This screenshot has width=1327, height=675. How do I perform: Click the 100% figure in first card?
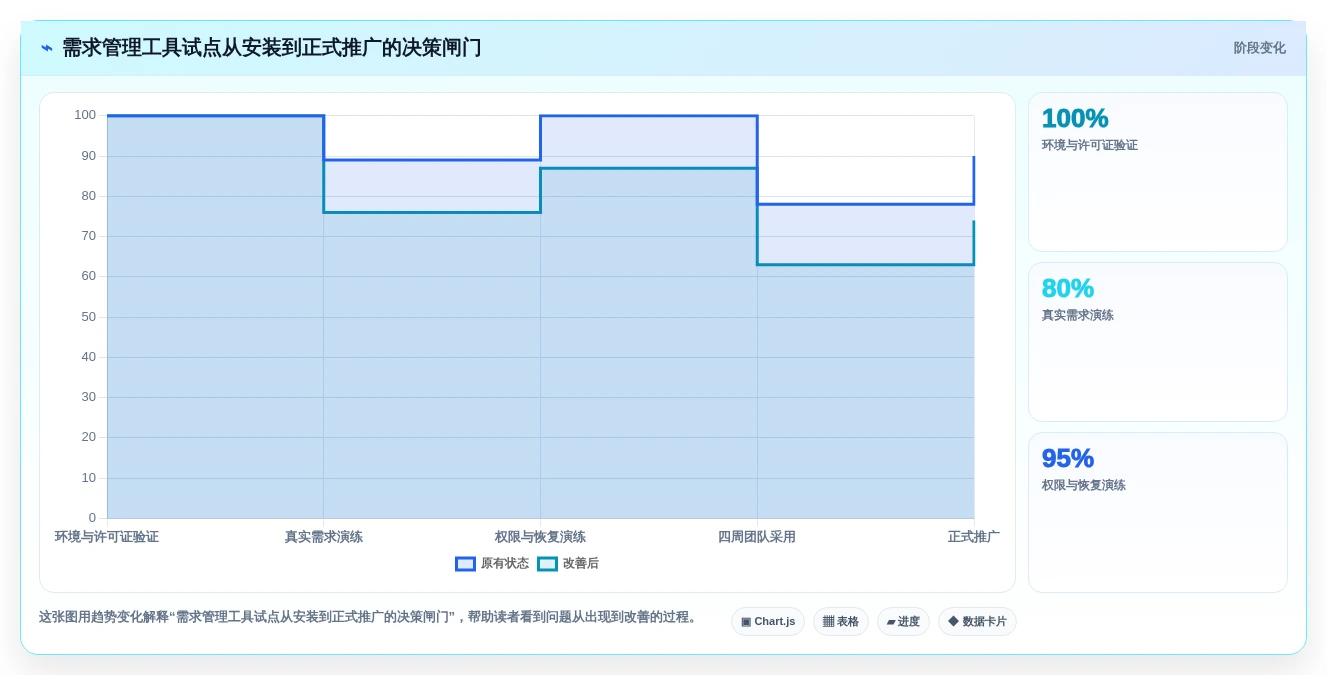click(x=1075, y=118)
